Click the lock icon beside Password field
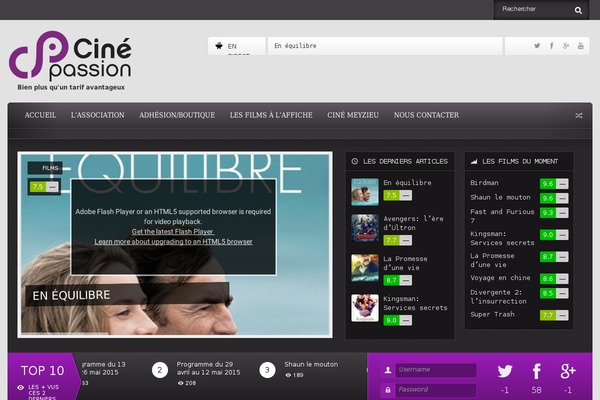Viewport: 600px width, 400px height. coord(388,390)
